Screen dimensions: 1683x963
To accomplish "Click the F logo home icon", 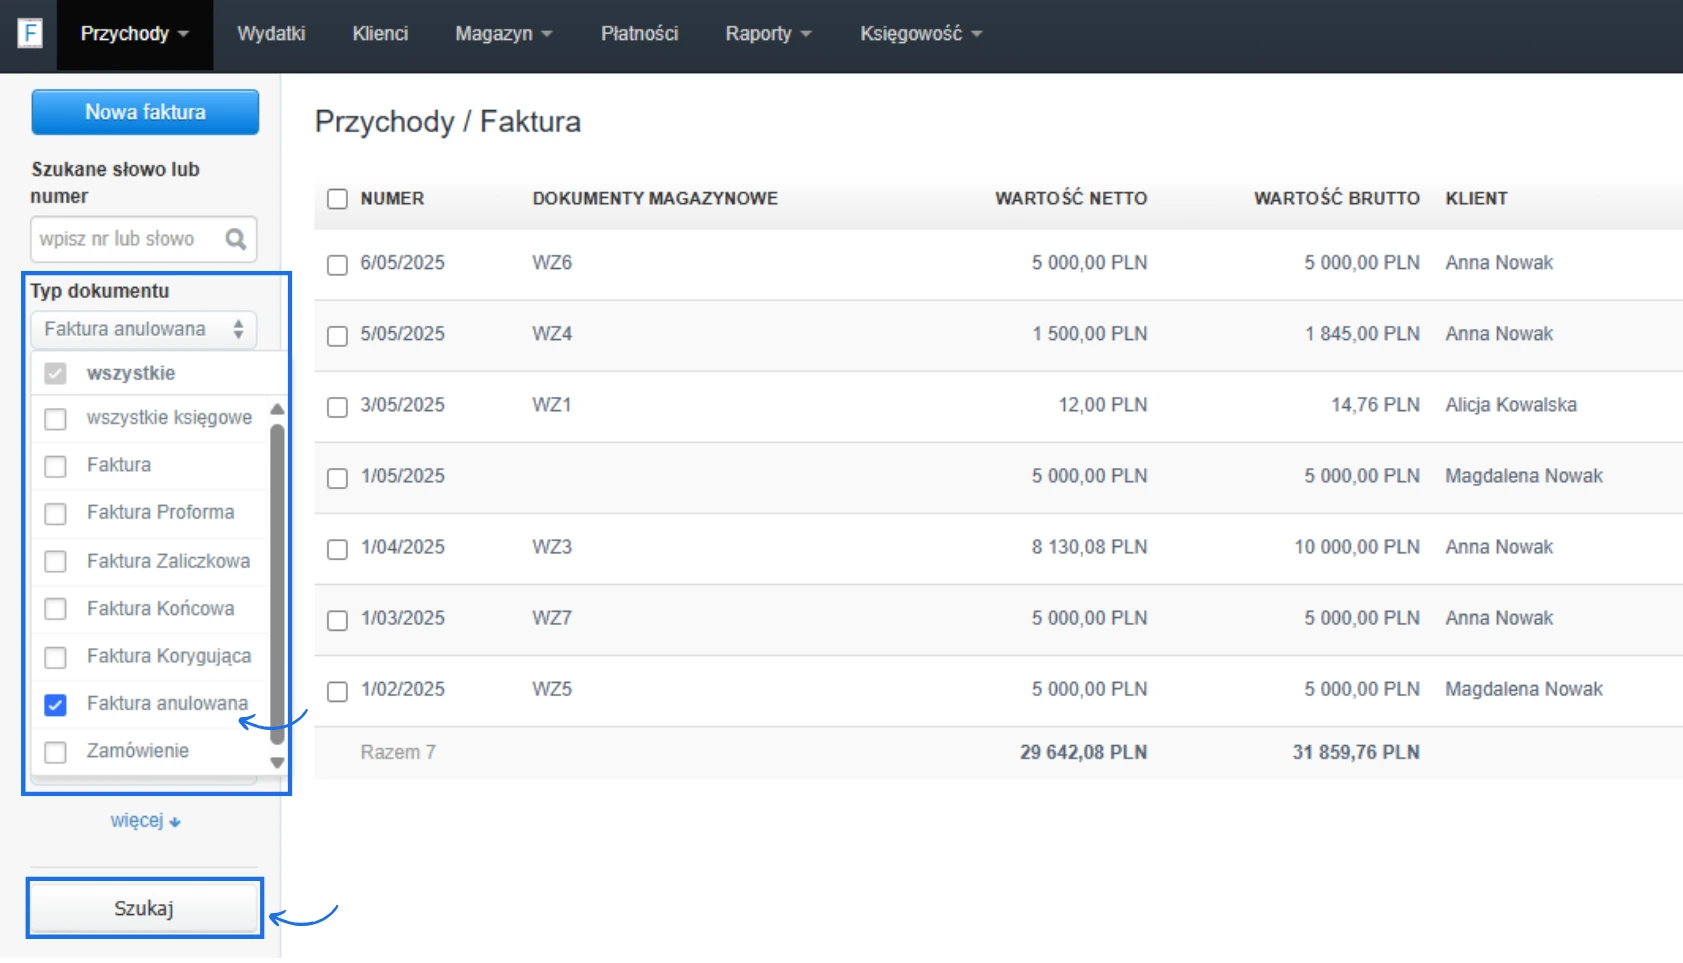I will coord(30,33).
